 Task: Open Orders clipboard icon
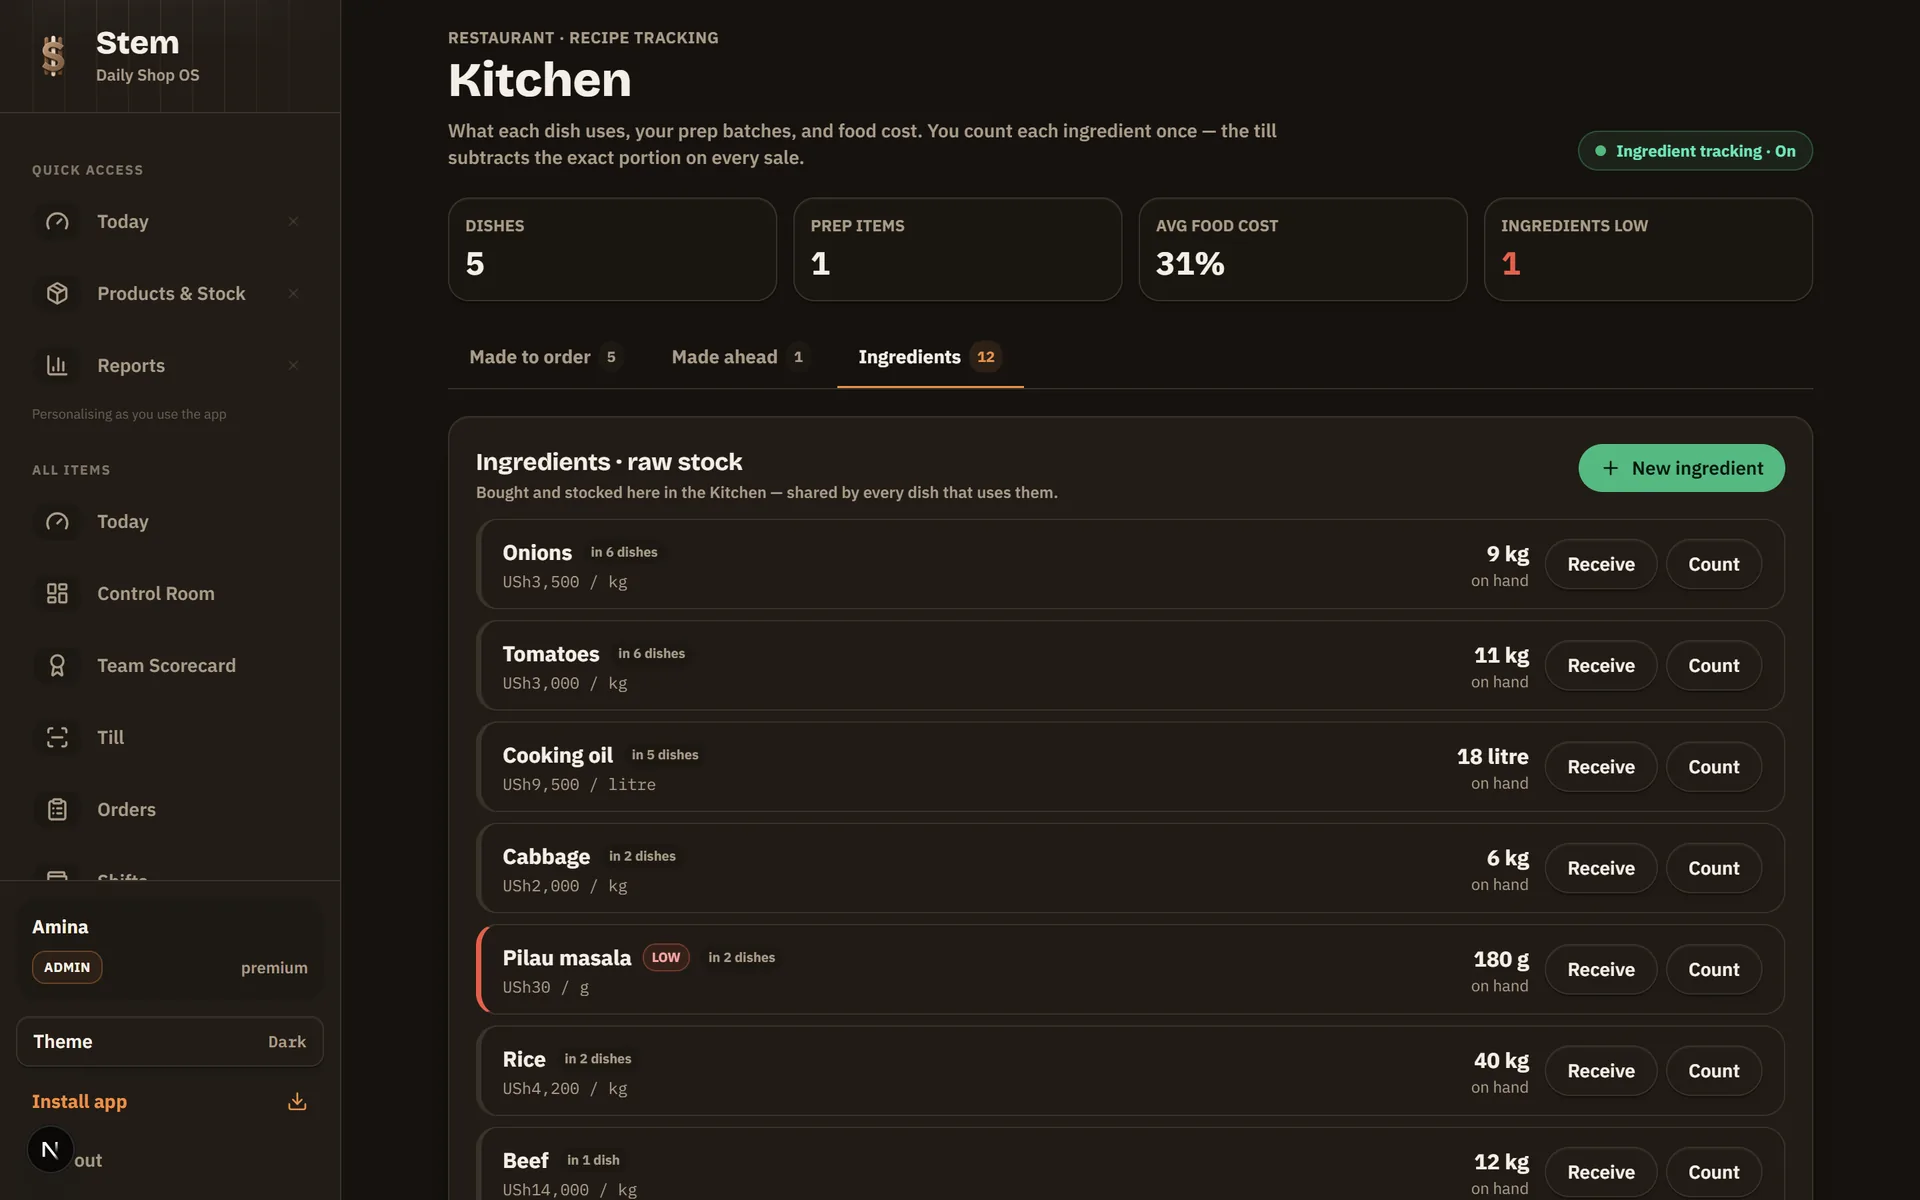coord(57,809)
